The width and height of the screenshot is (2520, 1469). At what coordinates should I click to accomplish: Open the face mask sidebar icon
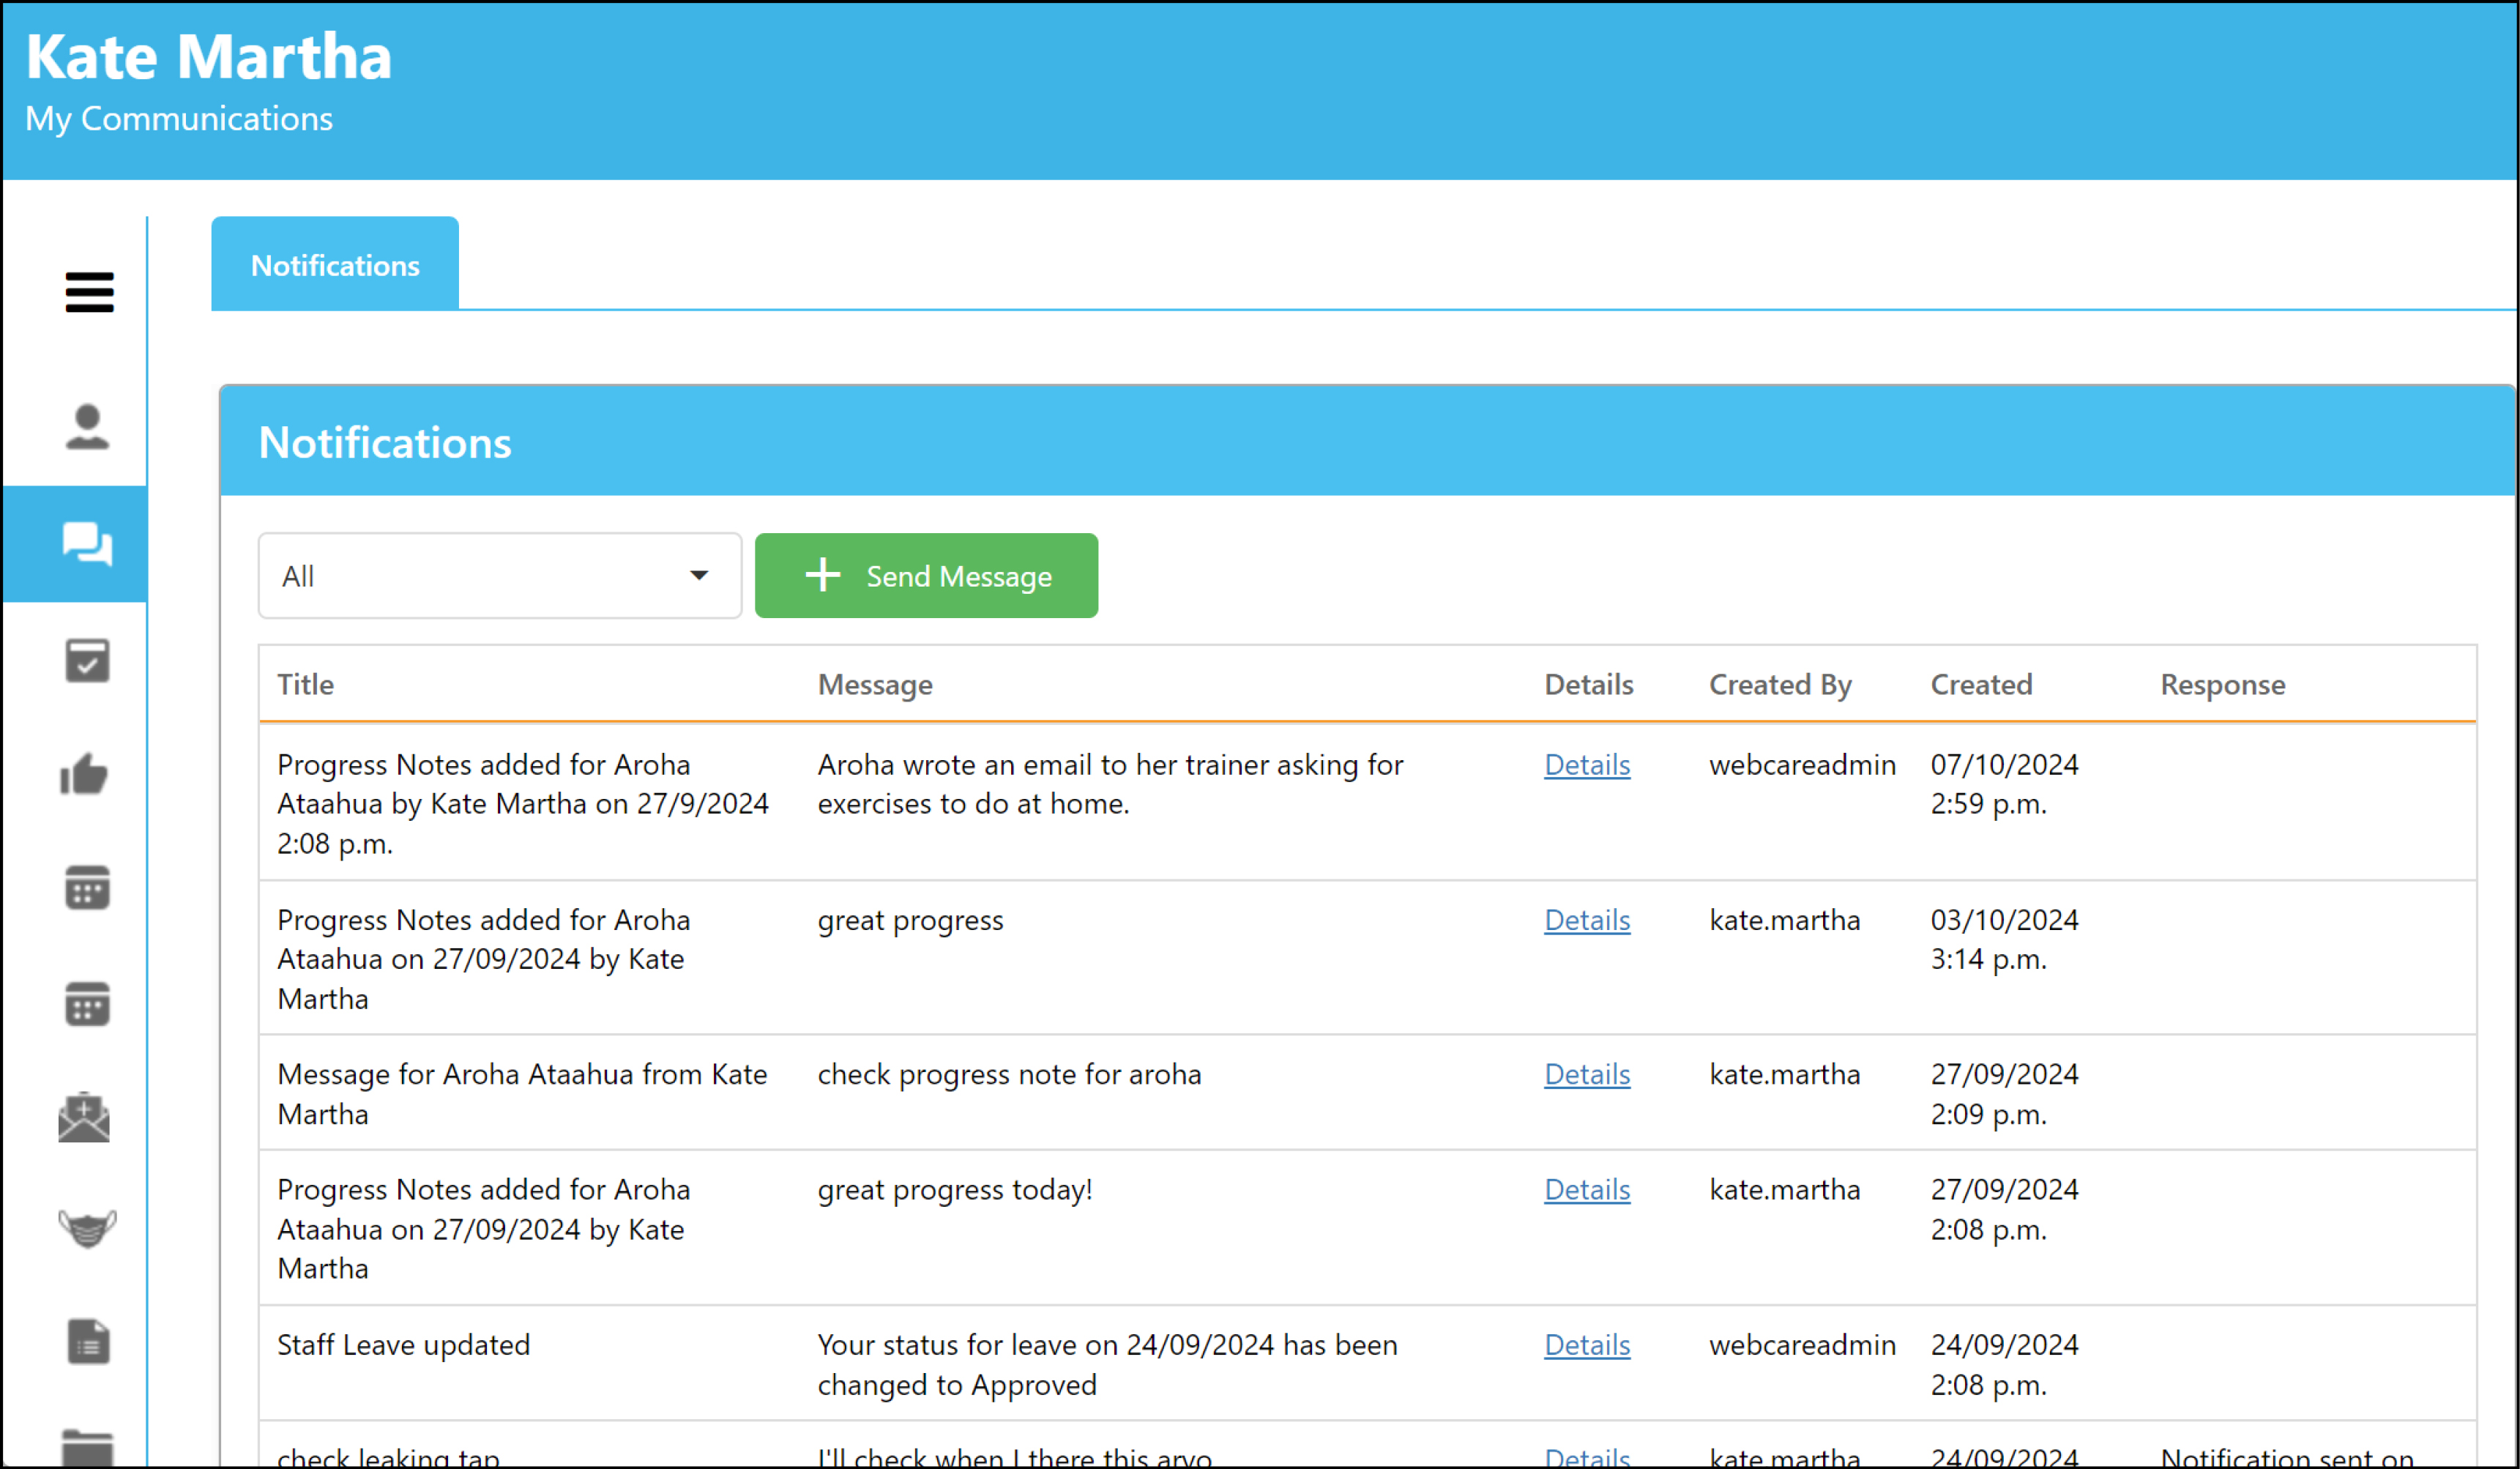tap(87, 1228)
